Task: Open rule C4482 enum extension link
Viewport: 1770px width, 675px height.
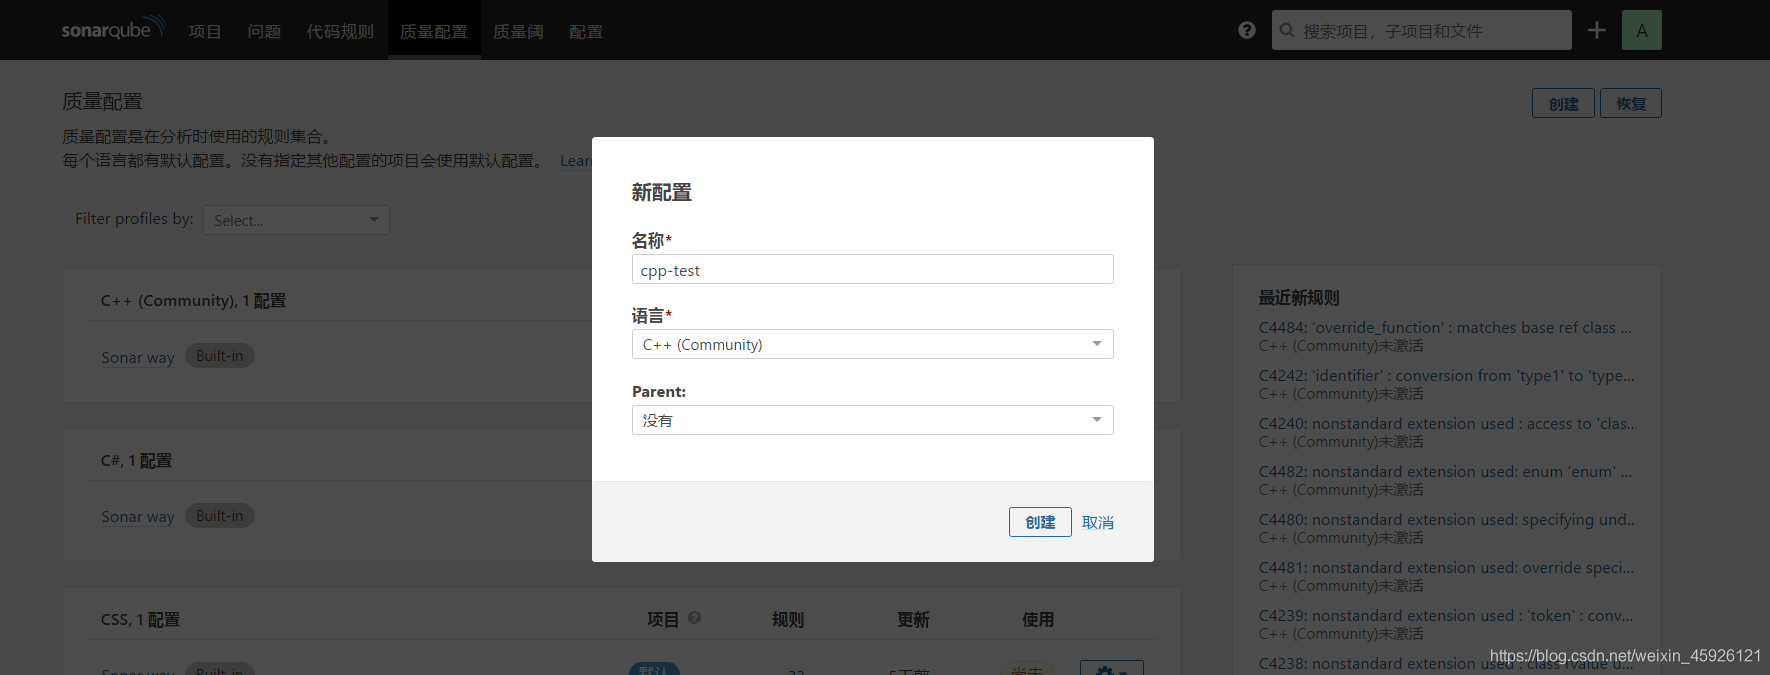Action: click(x=1445, y=471)
